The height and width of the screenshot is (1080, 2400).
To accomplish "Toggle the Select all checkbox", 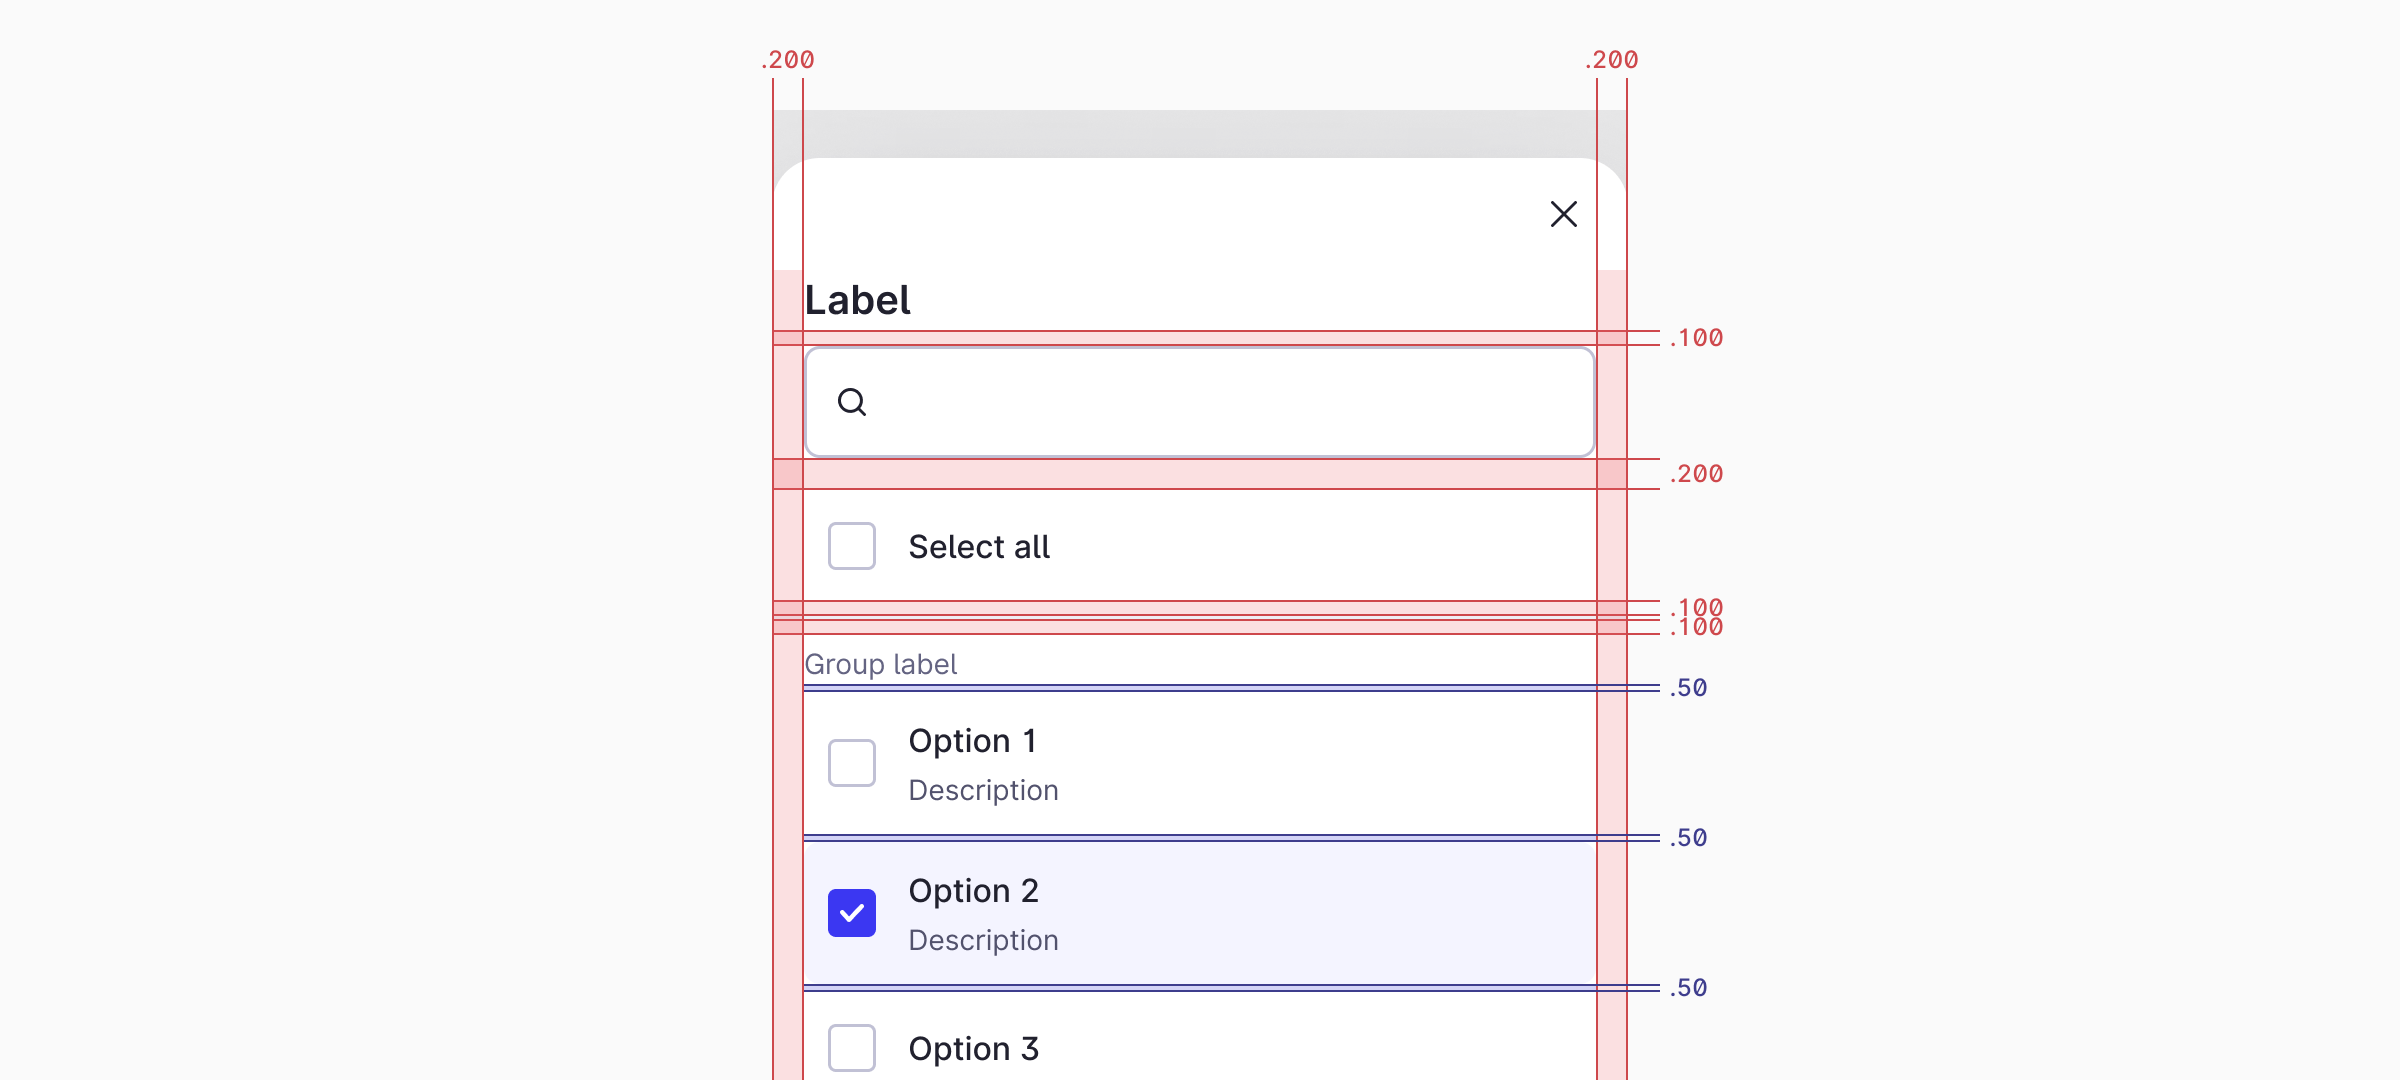I will pyautogui.click(x=851, y=545).
